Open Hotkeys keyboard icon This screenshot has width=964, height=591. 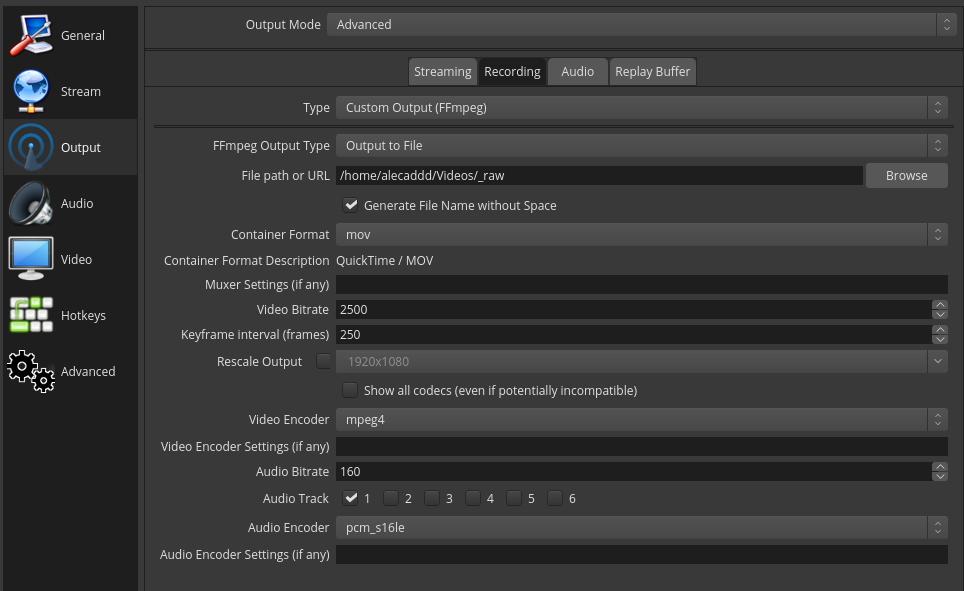pyautogui.click(x=31, y=315)
